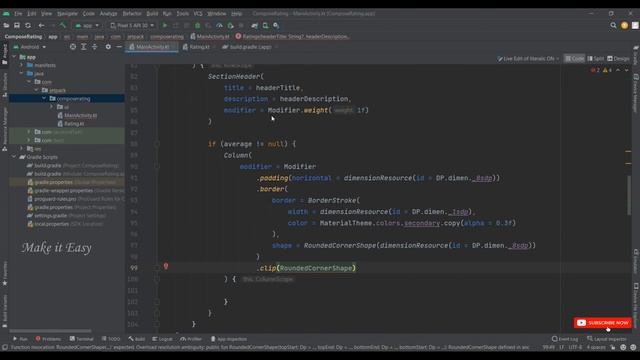Open the Project tool window side tab
Viewport: 640px width, 360px height.
[4, 54]
